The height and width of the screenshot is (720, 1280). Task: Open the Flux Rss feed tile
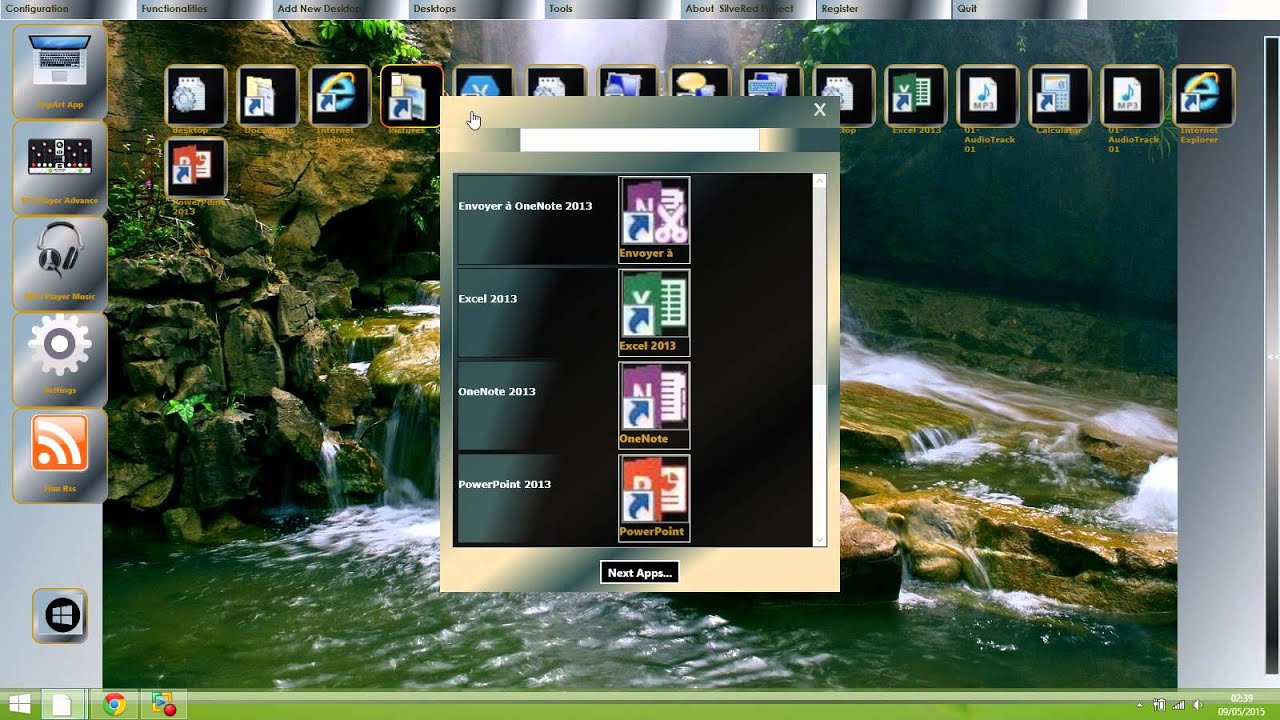[x=60, y=455]
